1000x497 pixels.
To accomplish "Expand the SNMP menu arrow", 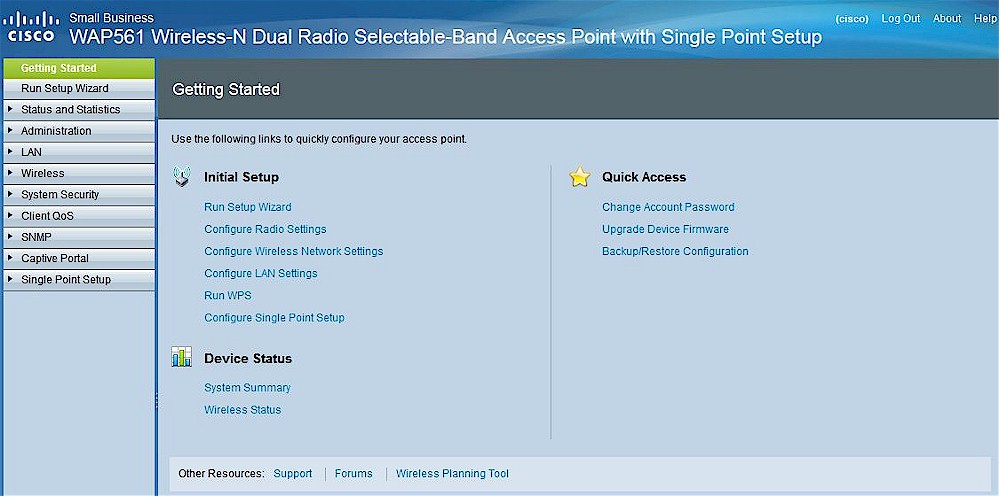I will click(x=10, y=237).
